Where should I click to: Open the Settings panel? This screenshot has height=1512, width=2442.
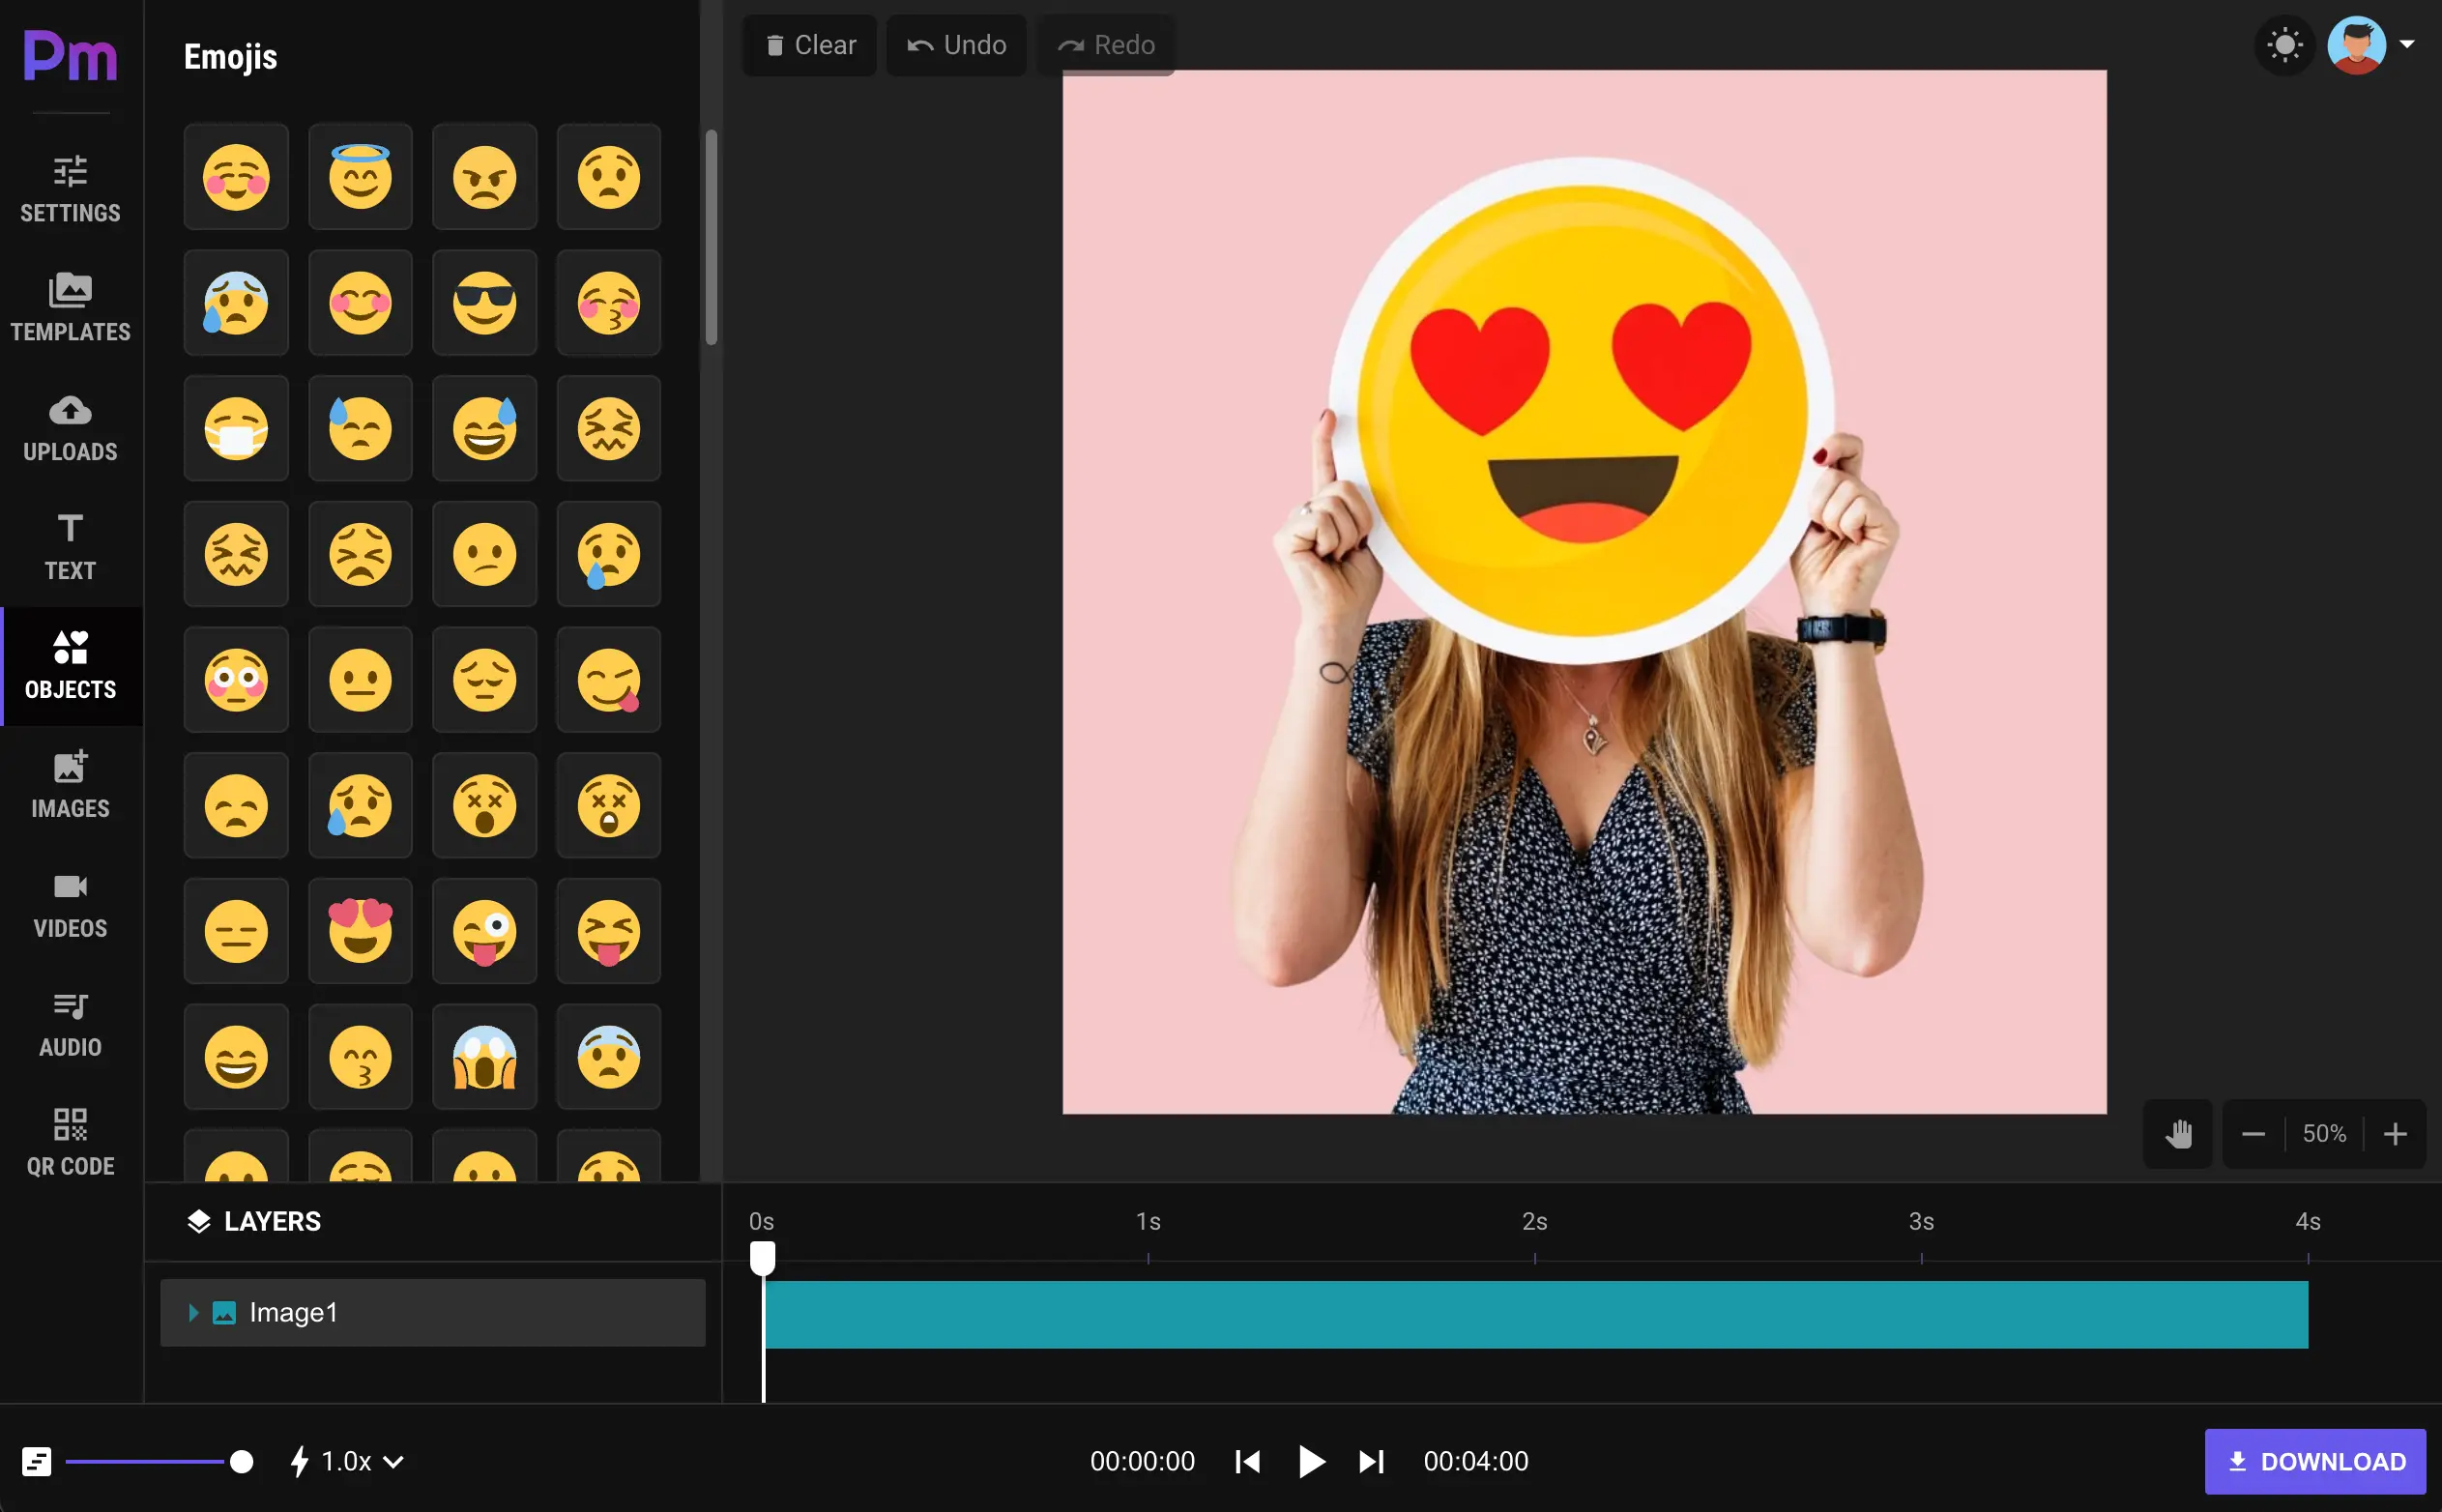pos(70,185)
